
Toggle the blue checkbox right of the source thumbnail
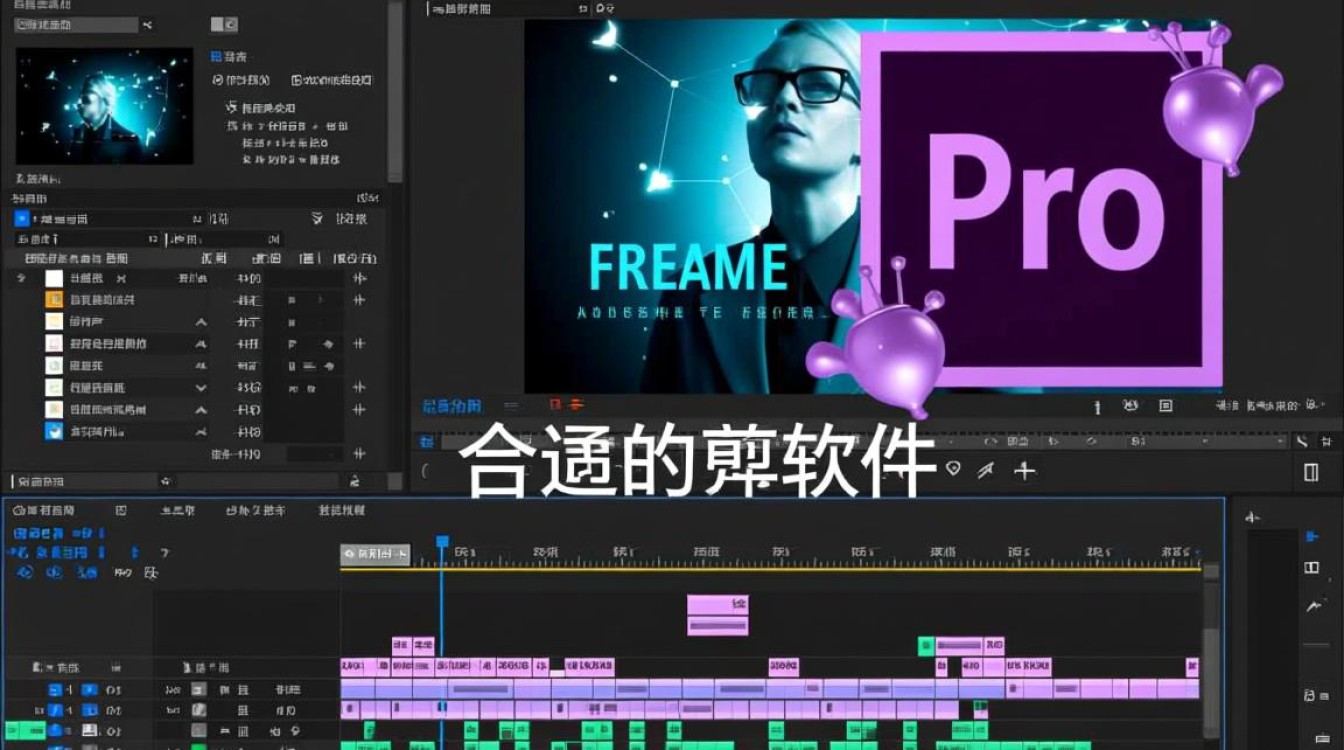[x=215, y=57]
